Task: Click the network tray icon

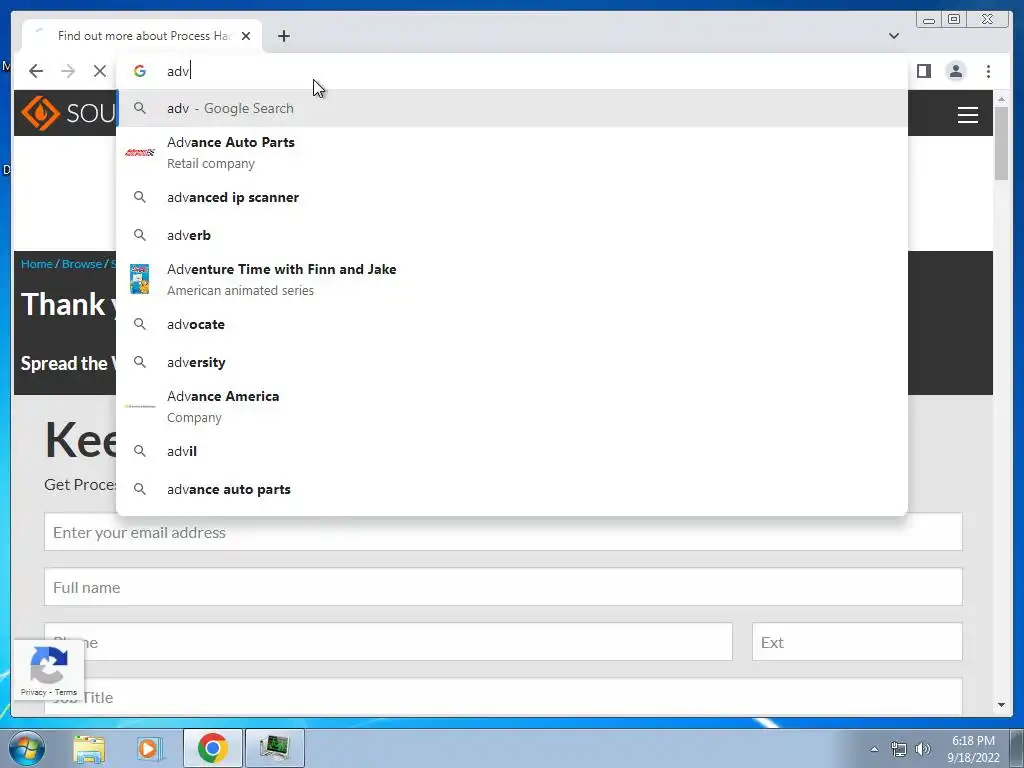Action: (x=899, y=749)
